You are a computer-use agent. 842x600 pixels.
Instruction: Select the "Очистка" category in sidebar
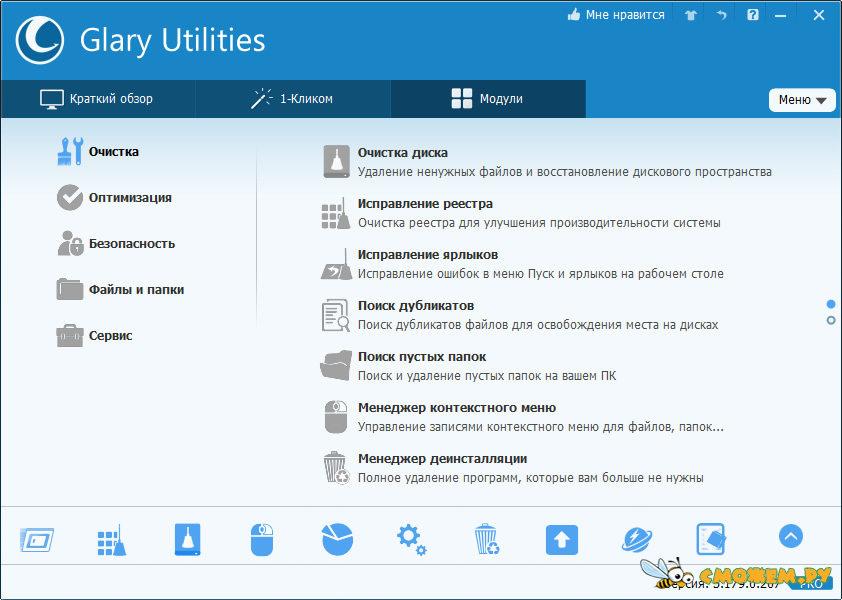[x=98, y=151]
